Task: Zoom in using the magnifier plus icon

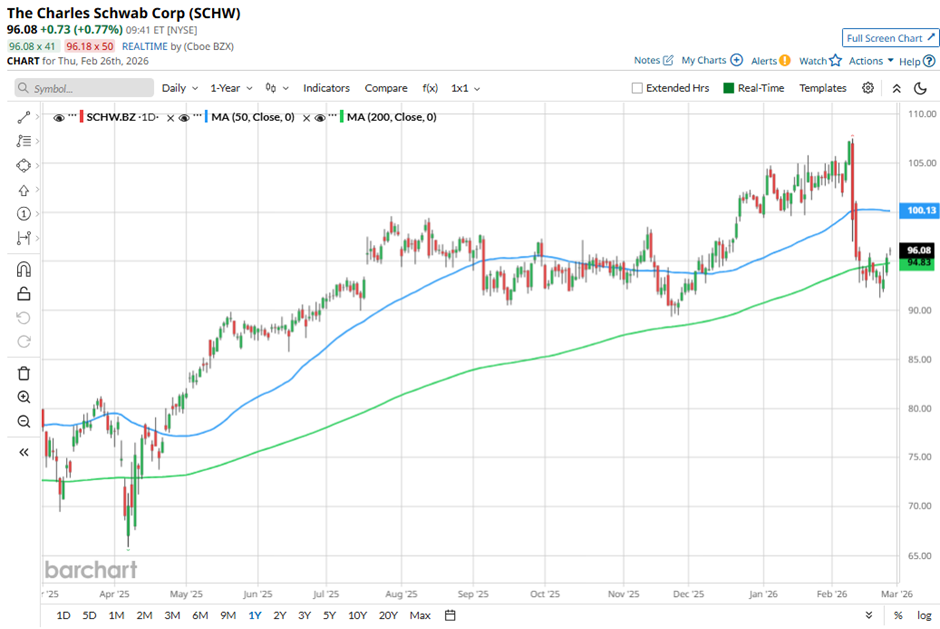Action: [24, 397]
